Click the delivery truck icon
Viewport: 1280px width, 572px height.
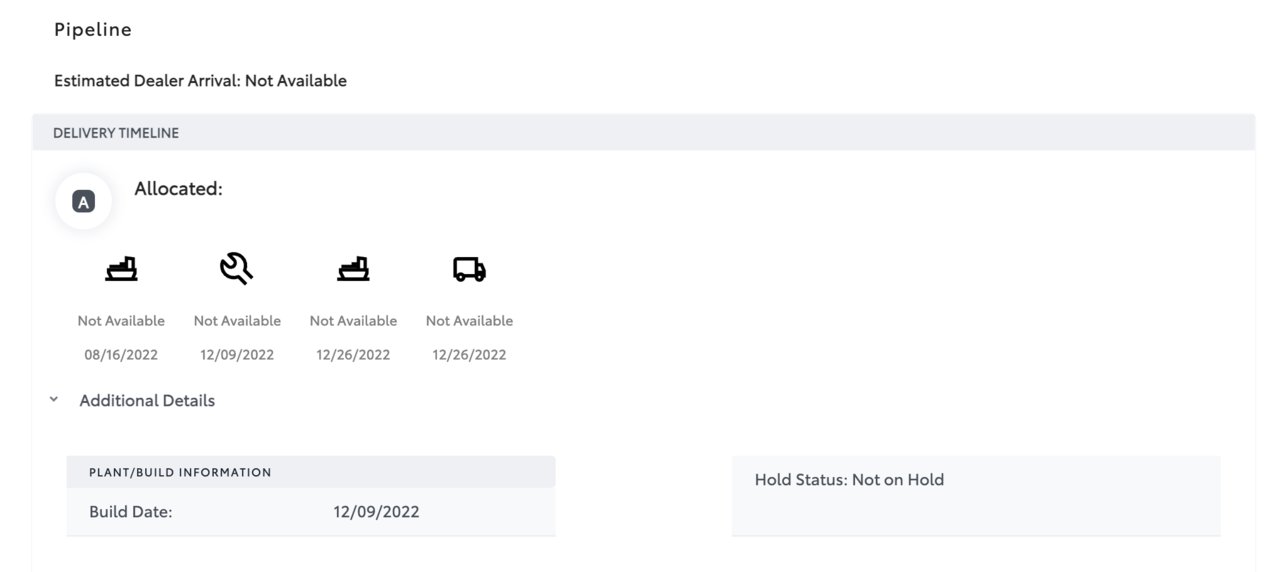pos(469,269)
